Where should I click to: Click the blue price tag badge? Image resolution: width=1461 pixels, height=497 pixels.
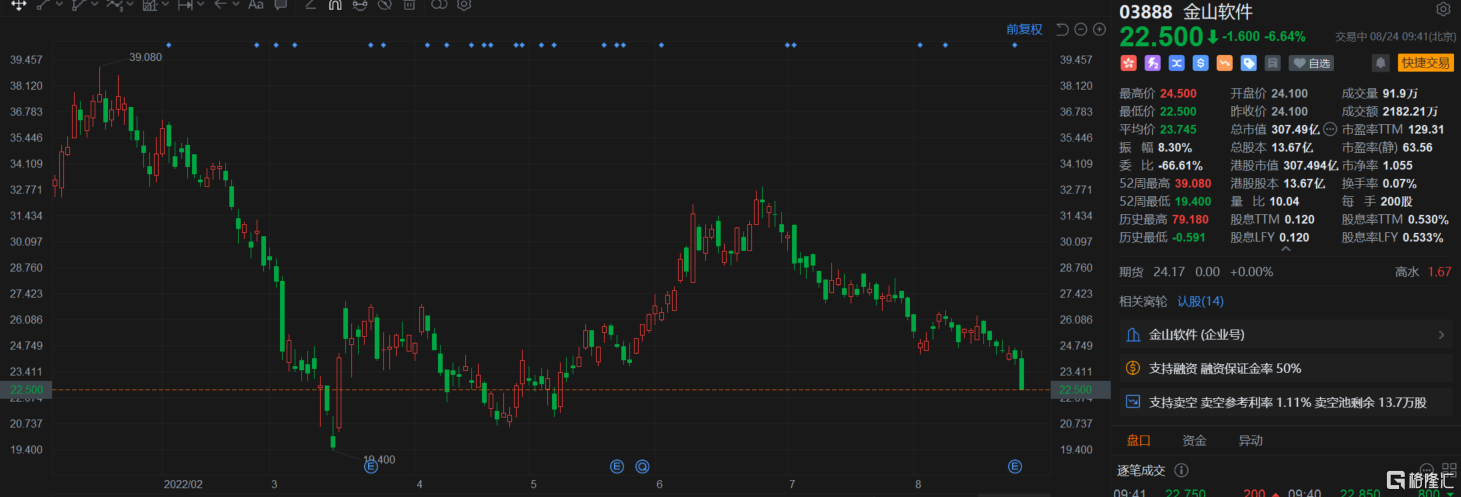1248,63
